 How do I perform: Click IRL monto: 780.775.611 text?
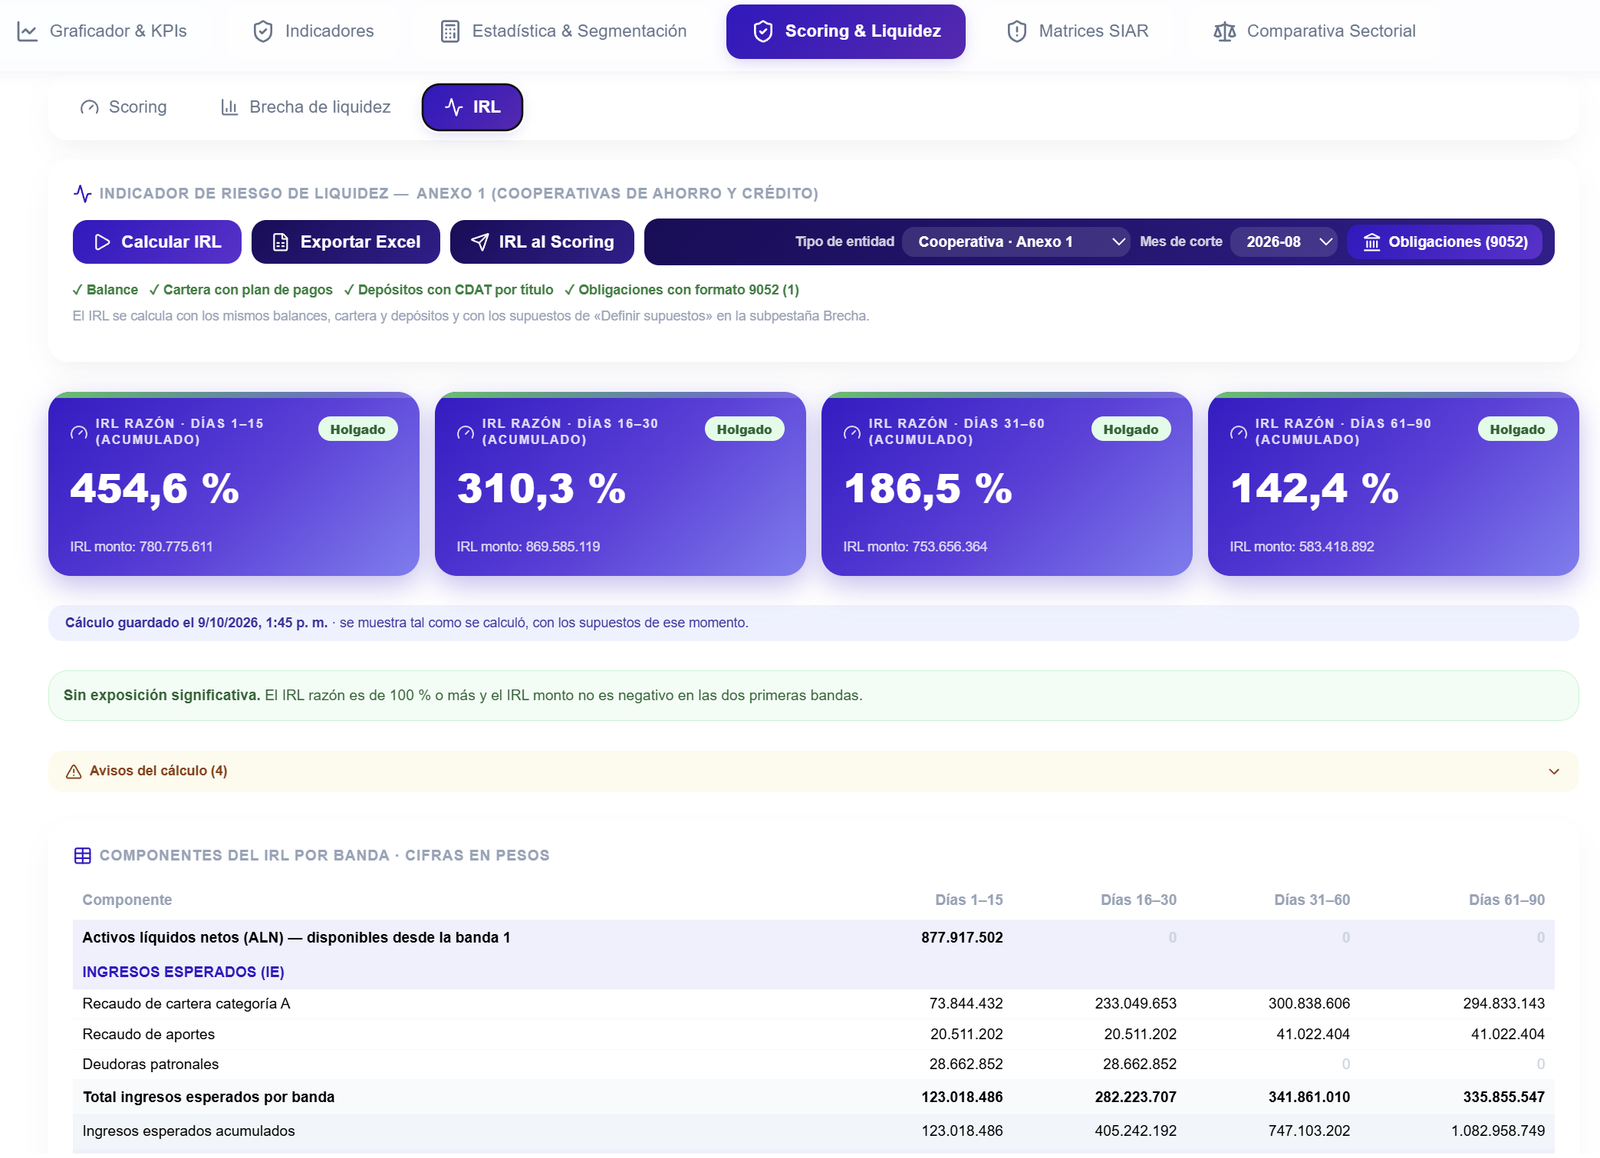point(141,547)
